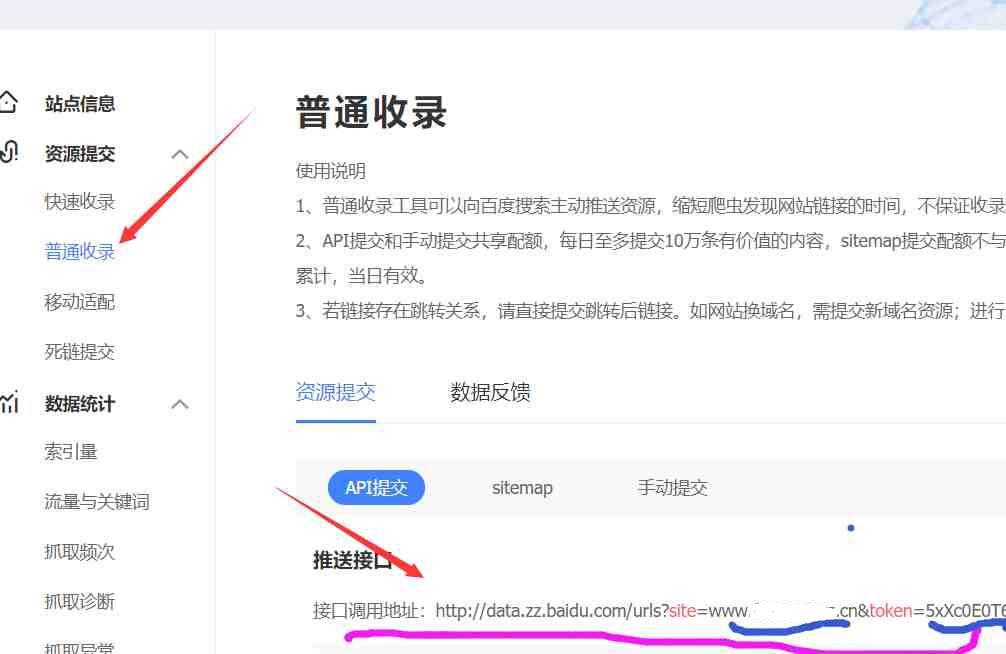The width and height of the screenshot is (1006, 654).
Task: Click the home icon beside 站点信息
Action: click(x=8, y=103)
